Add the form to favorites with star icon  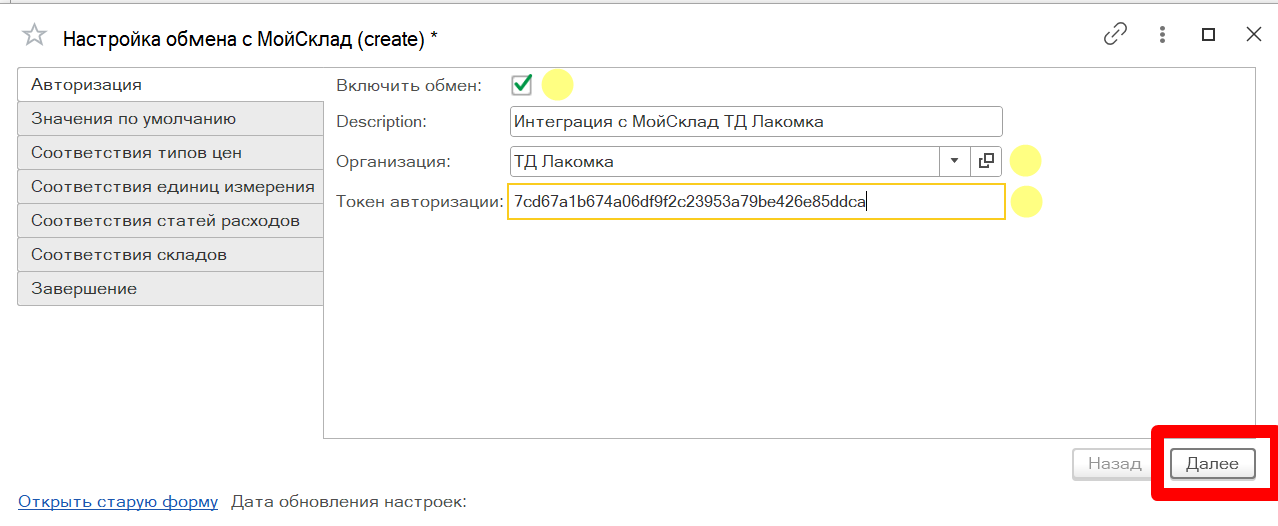(34, 37)
